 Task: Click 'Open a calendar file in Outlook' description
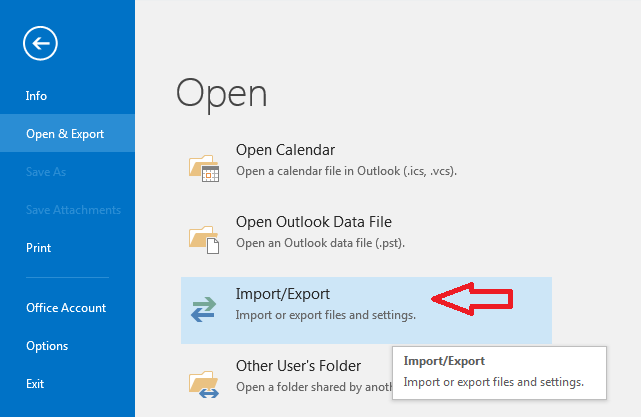346,171
